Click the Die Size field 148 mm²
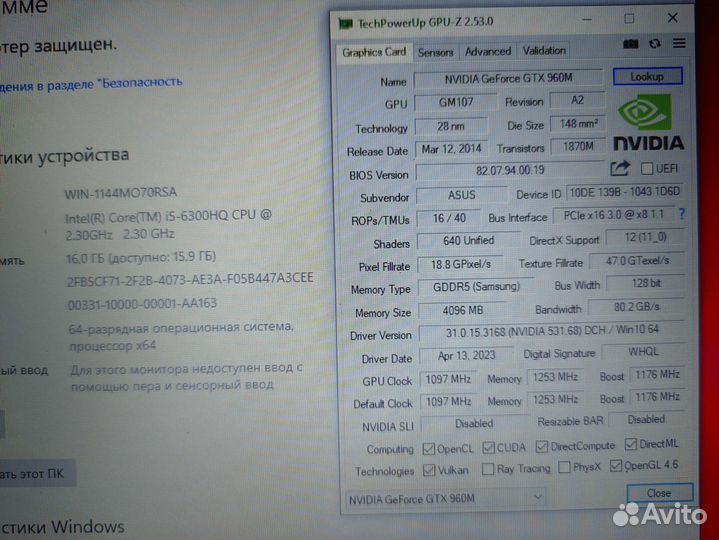Image resolution: width=719 pixels, height=540 pixels. [x=578, y=124]
